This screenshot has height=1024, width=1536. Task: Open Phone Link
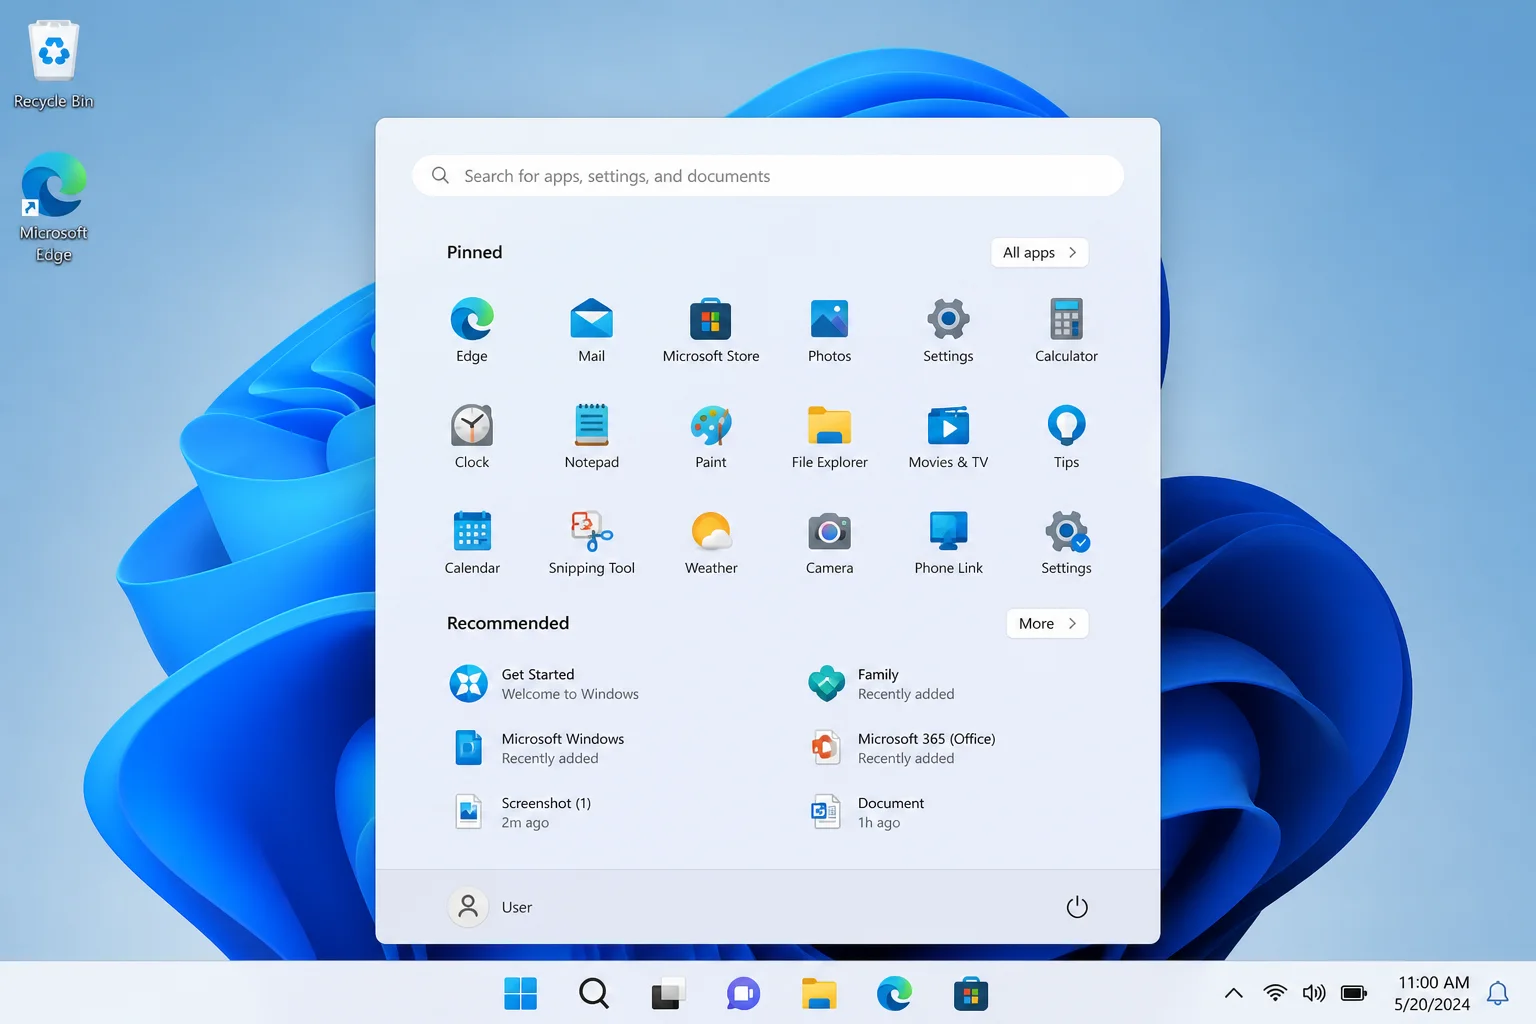pos(948,543)
